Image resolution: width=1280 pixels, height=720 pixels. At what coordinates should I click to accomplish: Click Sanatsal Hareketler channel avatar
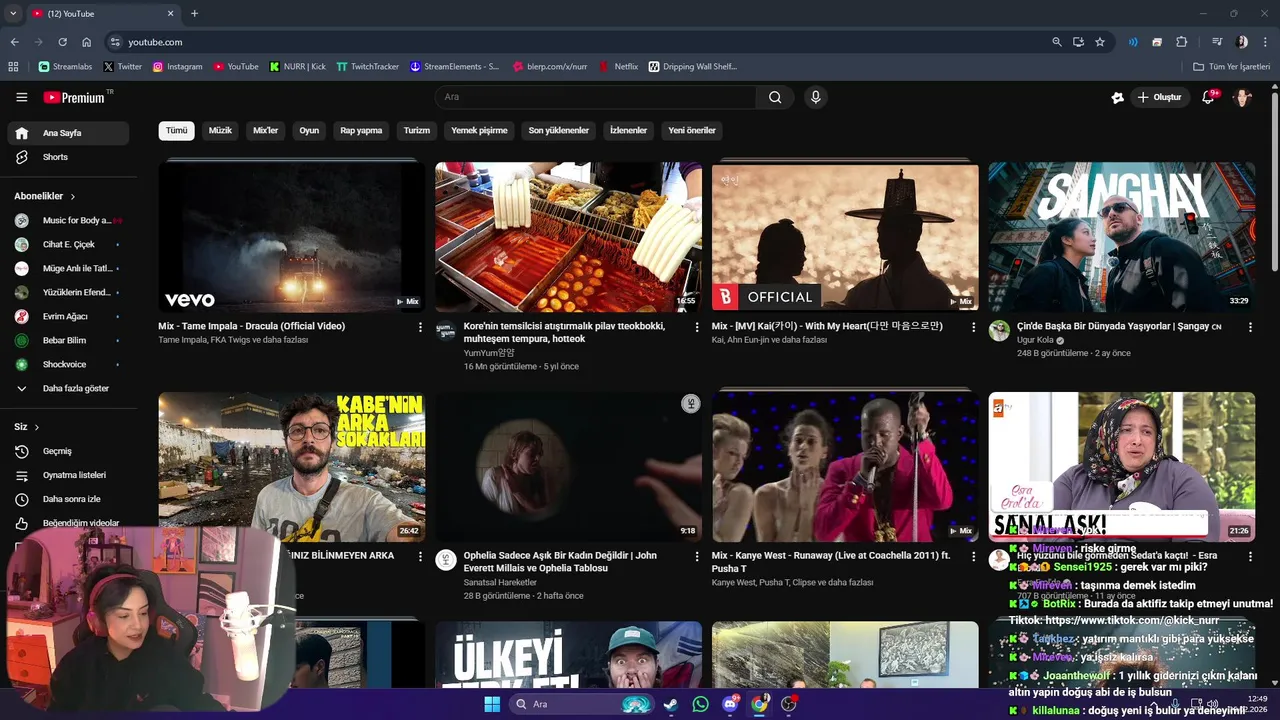click(445, 560)
